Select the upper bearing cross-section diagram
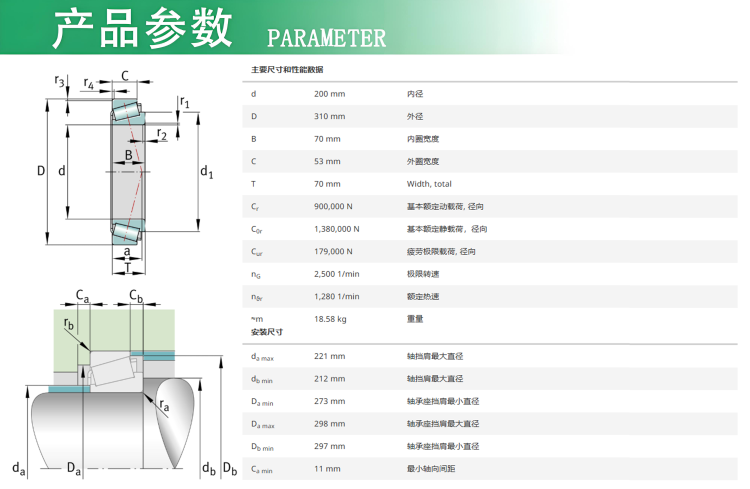This screenshot has width=750, height=489. pyautogui.click(x=125, y=170)
